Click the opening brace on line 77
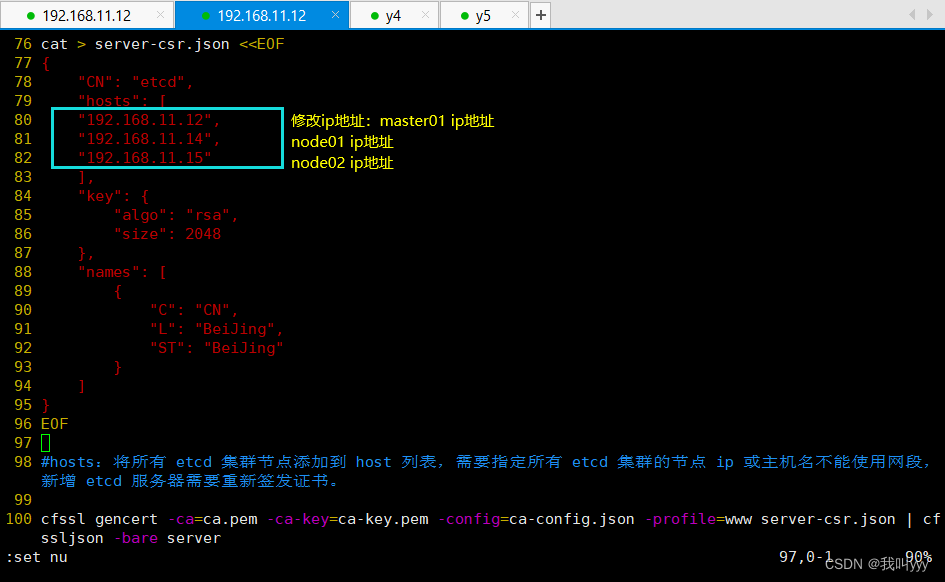 (x=46, y=63)
